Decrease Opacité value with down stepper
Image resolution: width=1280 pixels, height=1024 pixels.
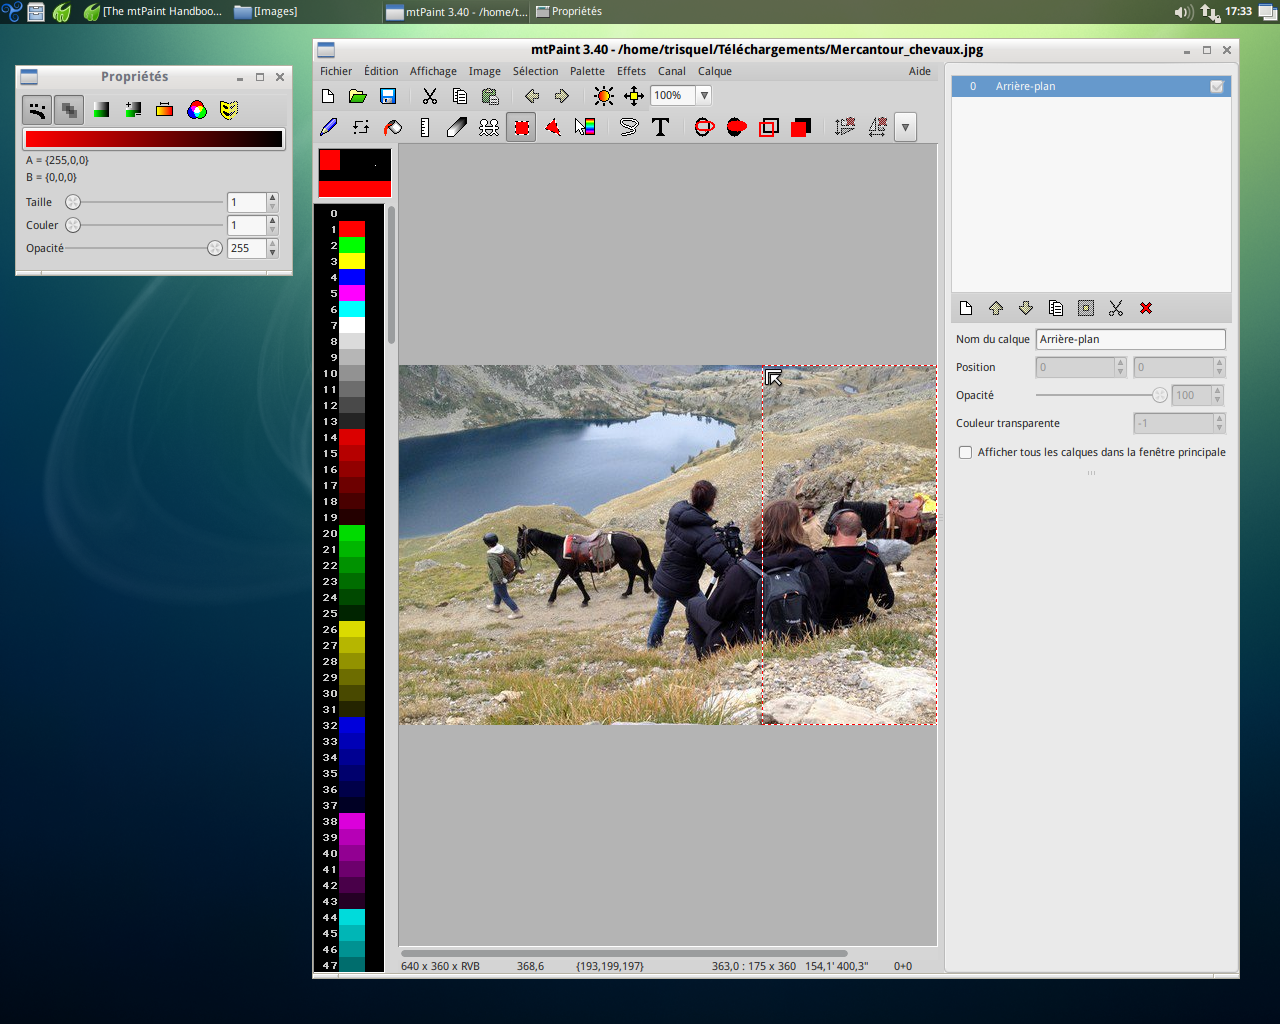click(x=272, y=253)
